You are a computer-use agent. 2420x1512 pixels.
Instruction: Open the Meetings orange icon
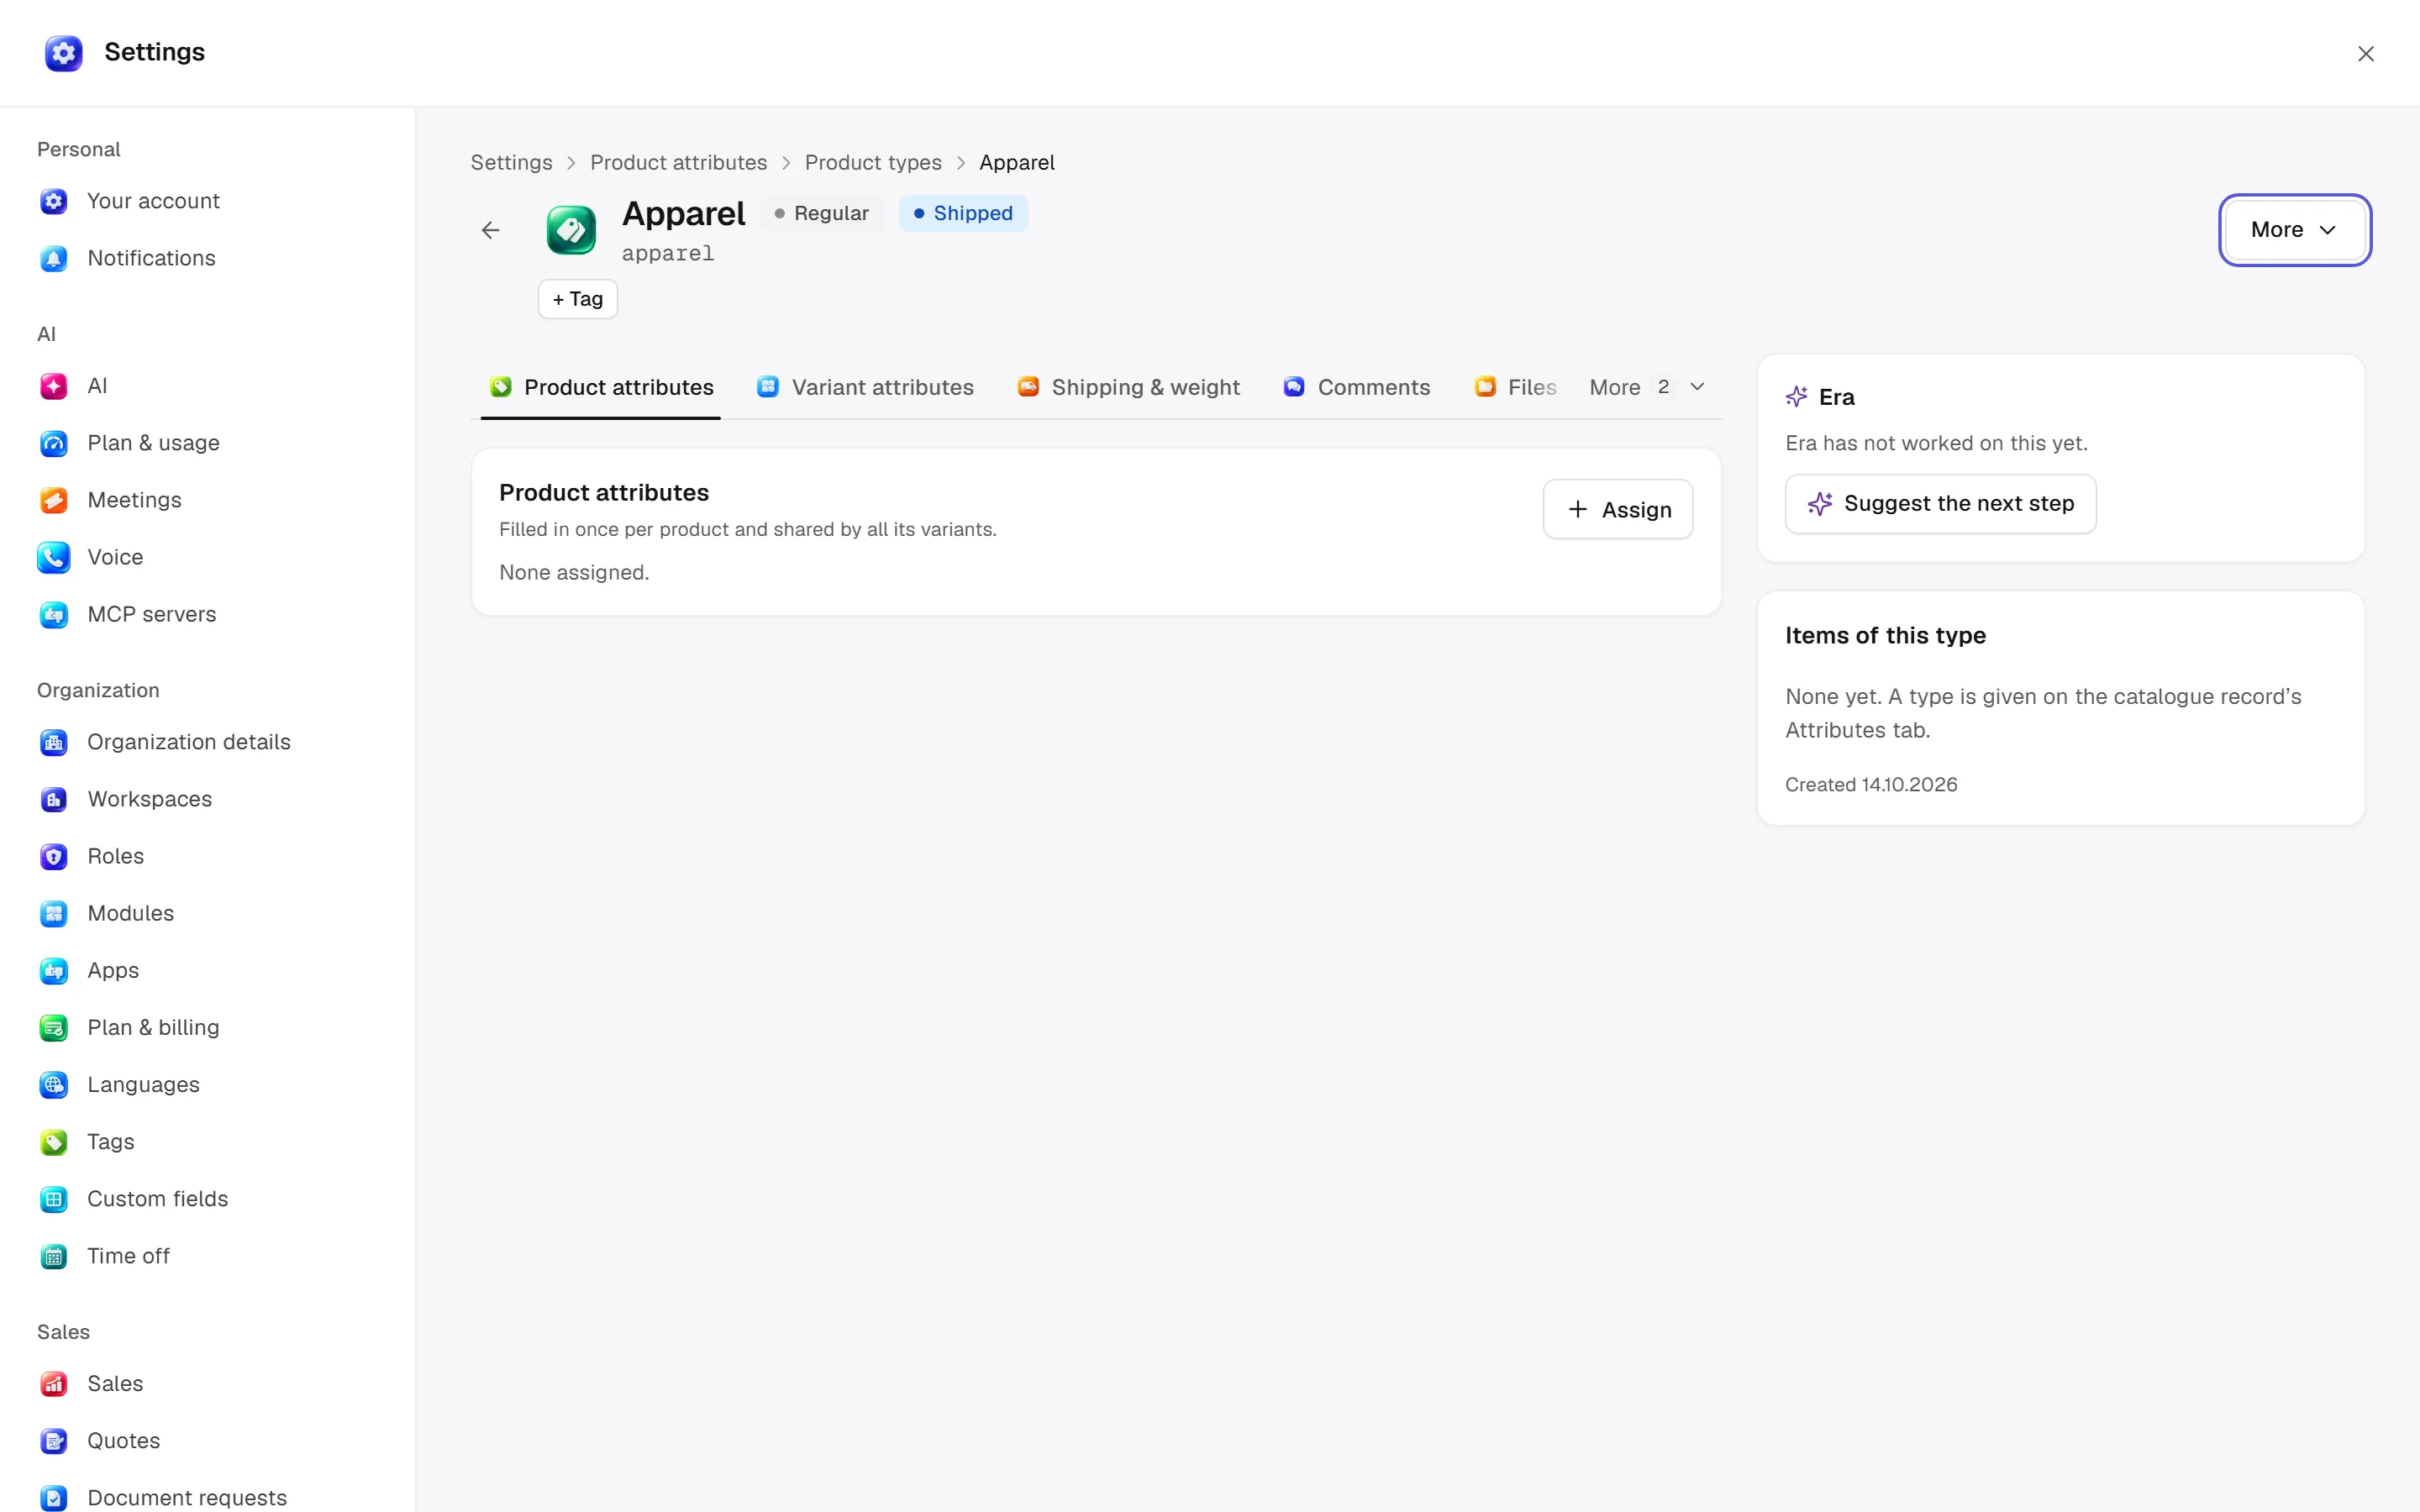coord(54,500)
